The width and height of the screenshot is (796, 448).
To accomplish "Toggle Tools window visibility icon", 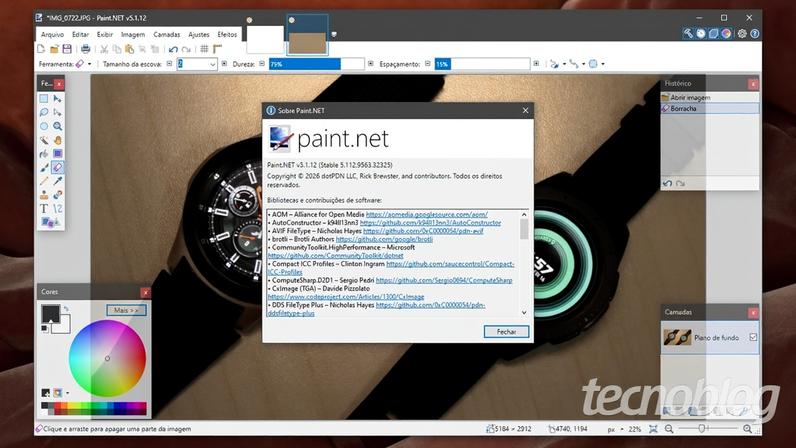I will click(688, 34).
